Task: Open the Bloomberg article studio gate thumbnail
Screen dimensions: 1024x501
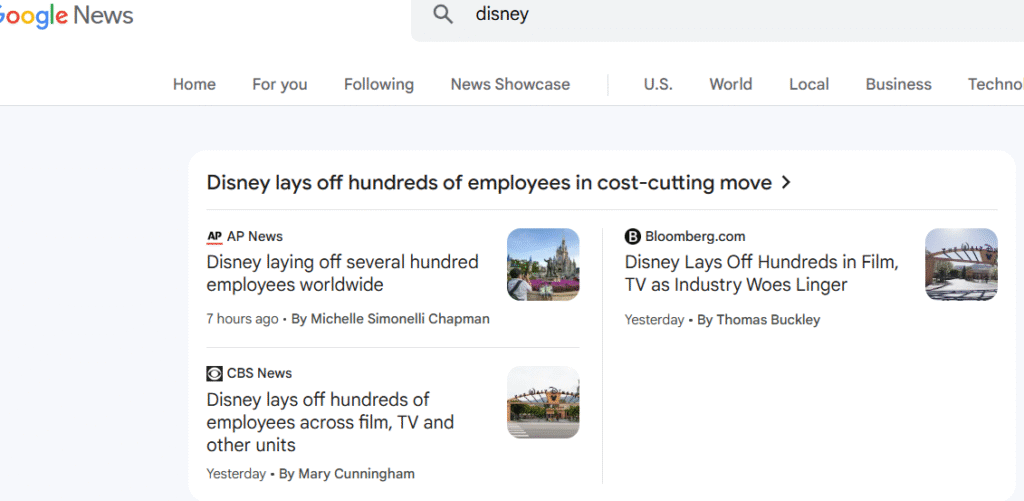Action: click(961, 264)
